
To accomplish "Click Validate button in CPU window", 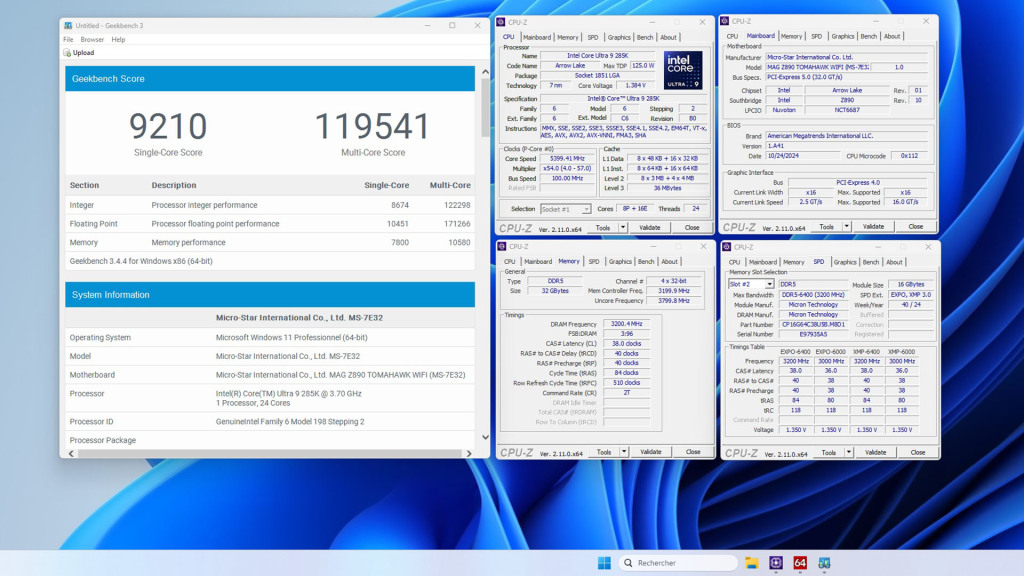I will click(649, 228).
